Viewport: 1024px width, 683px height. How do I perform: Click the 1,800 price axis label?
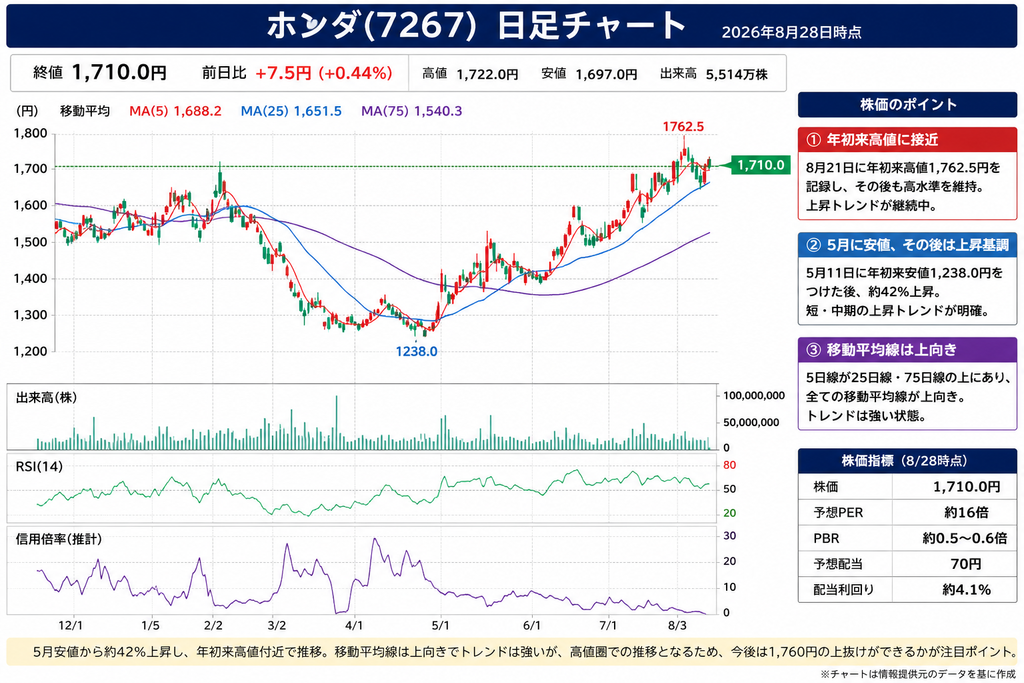coord(31,133)
